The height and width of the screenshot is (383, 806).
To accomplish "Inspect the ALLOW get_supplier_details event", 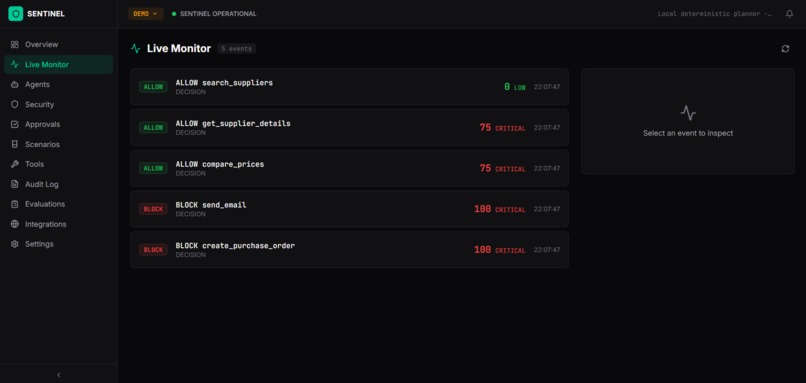I will coord(350,127).
